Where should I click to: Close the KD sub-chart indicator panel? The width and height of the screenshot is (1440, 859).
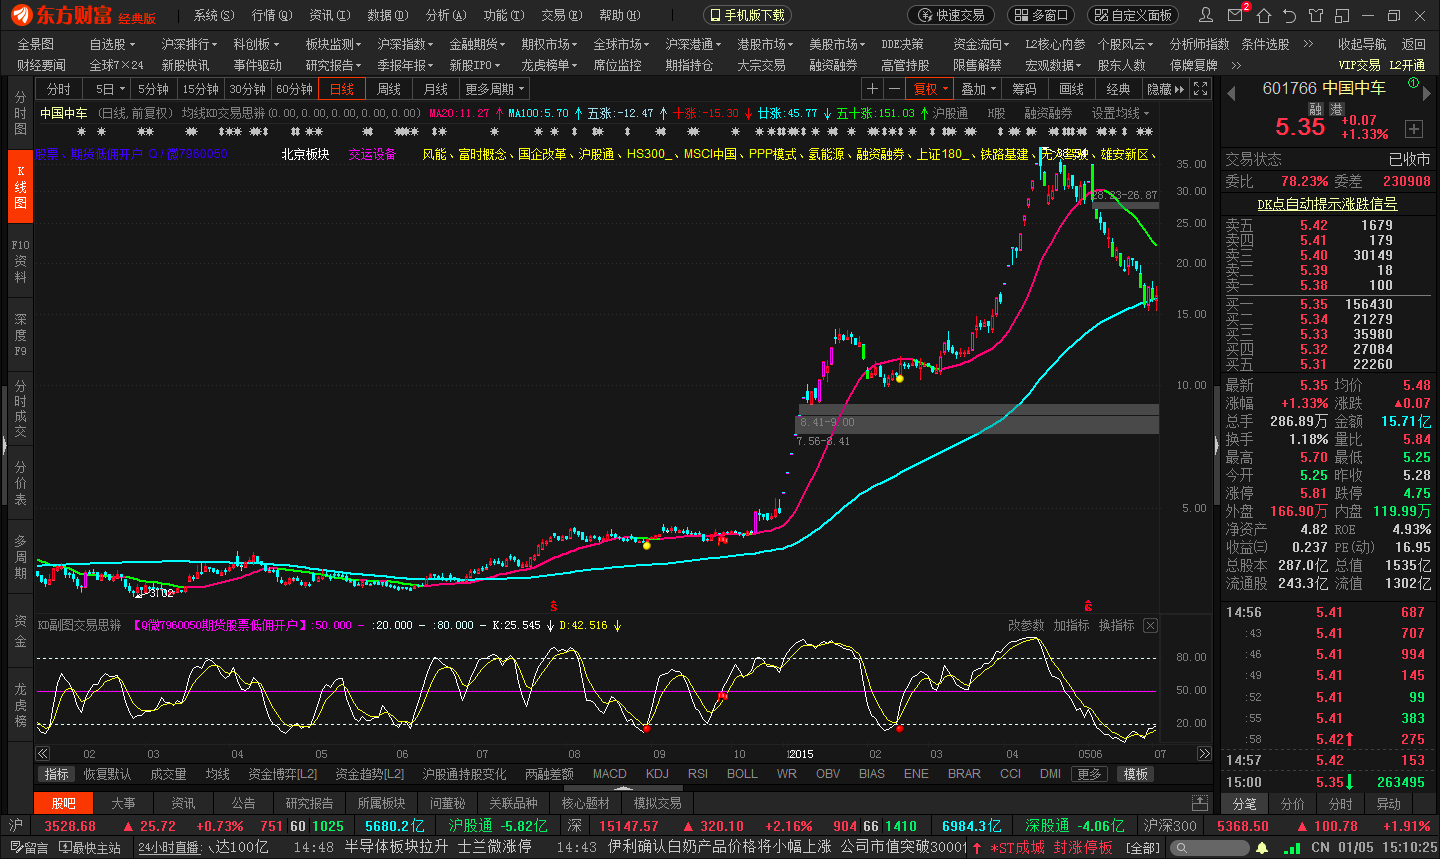pos(1150,625)
